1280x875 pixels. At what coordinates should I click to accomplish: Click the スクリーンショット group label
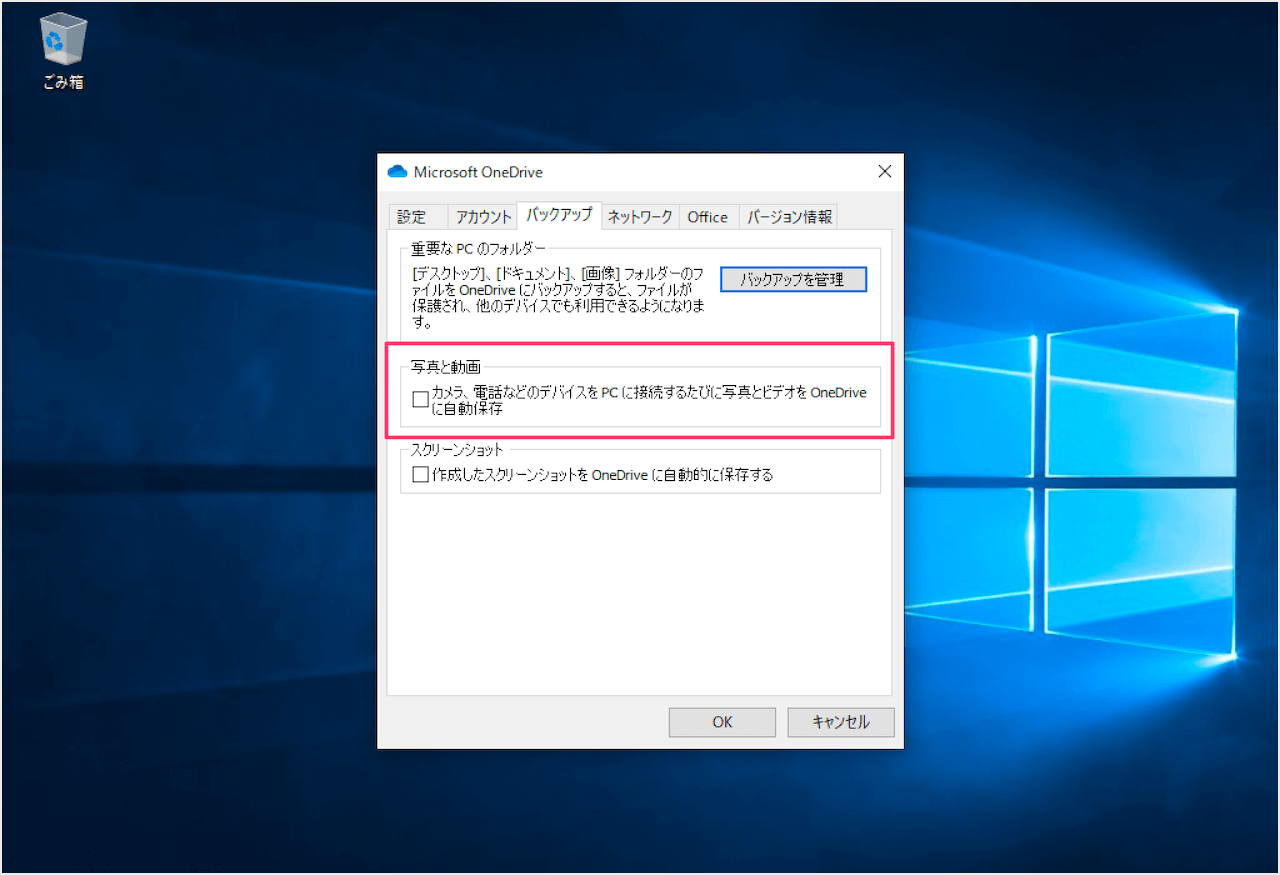457,450
